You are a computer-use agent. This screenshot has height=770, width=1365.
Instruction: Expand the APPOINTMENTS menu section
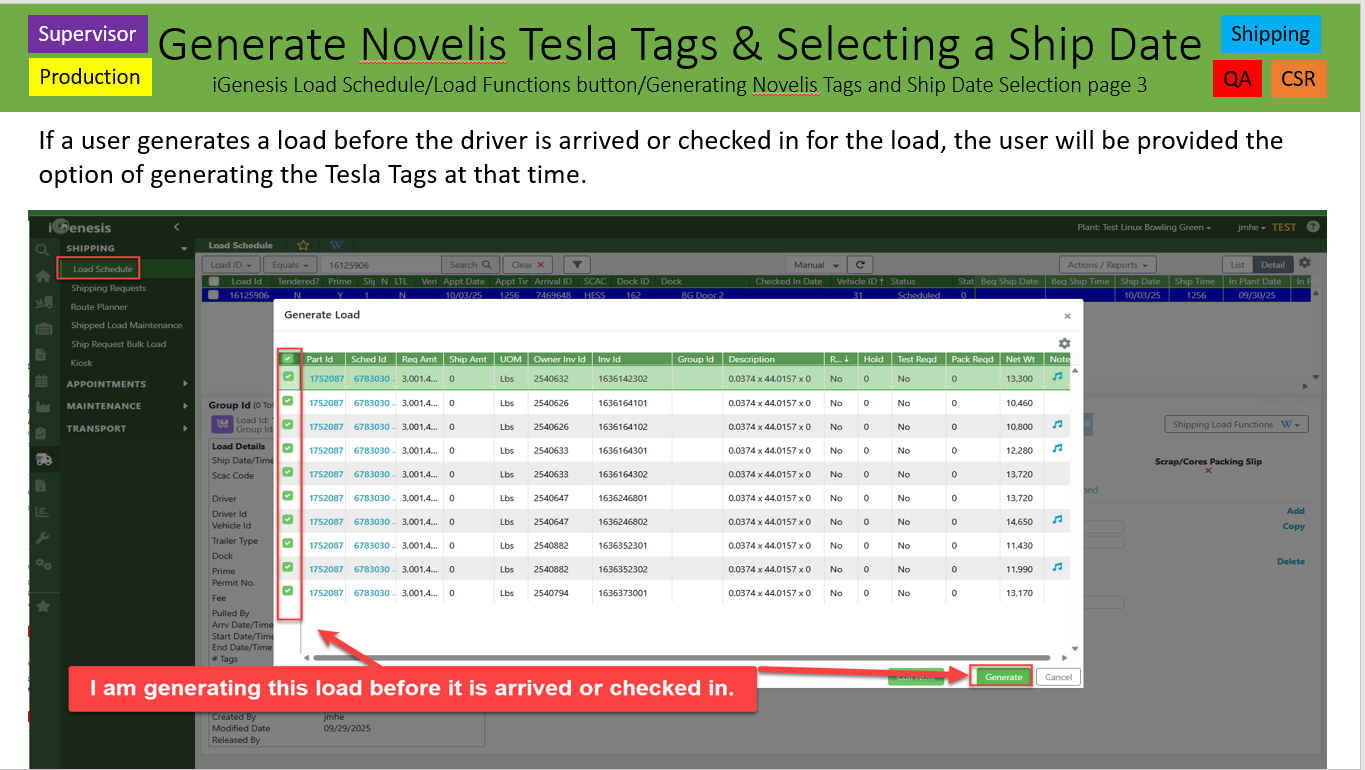pos(126,384)
